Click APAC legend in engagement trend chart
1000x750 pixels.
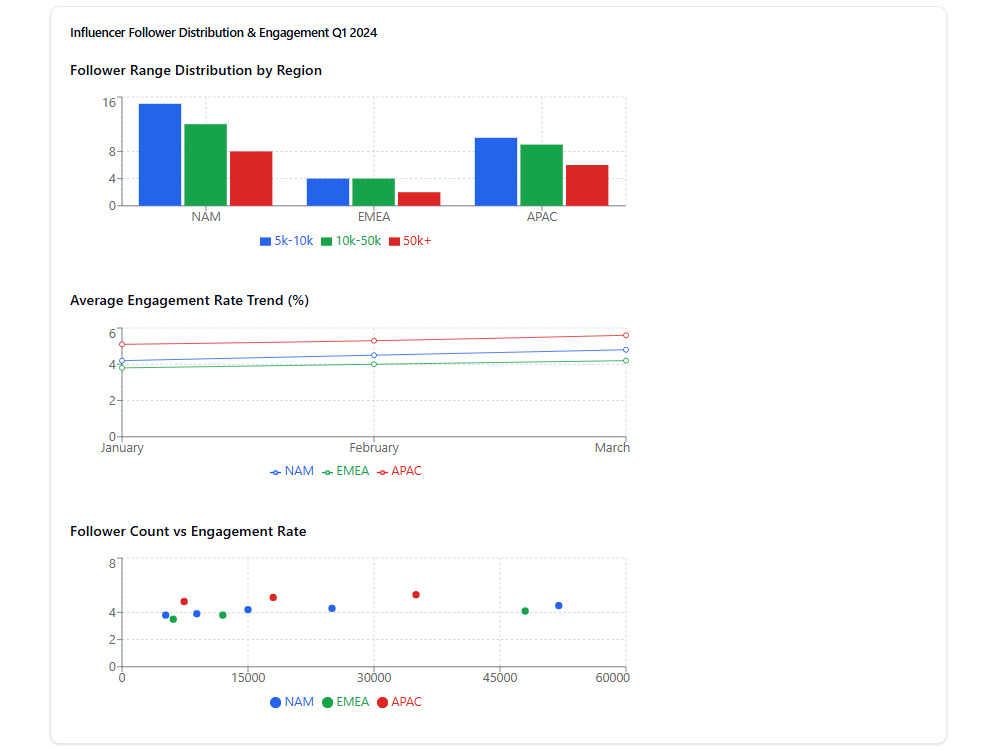pyautogui.click(x=399, y=471)
